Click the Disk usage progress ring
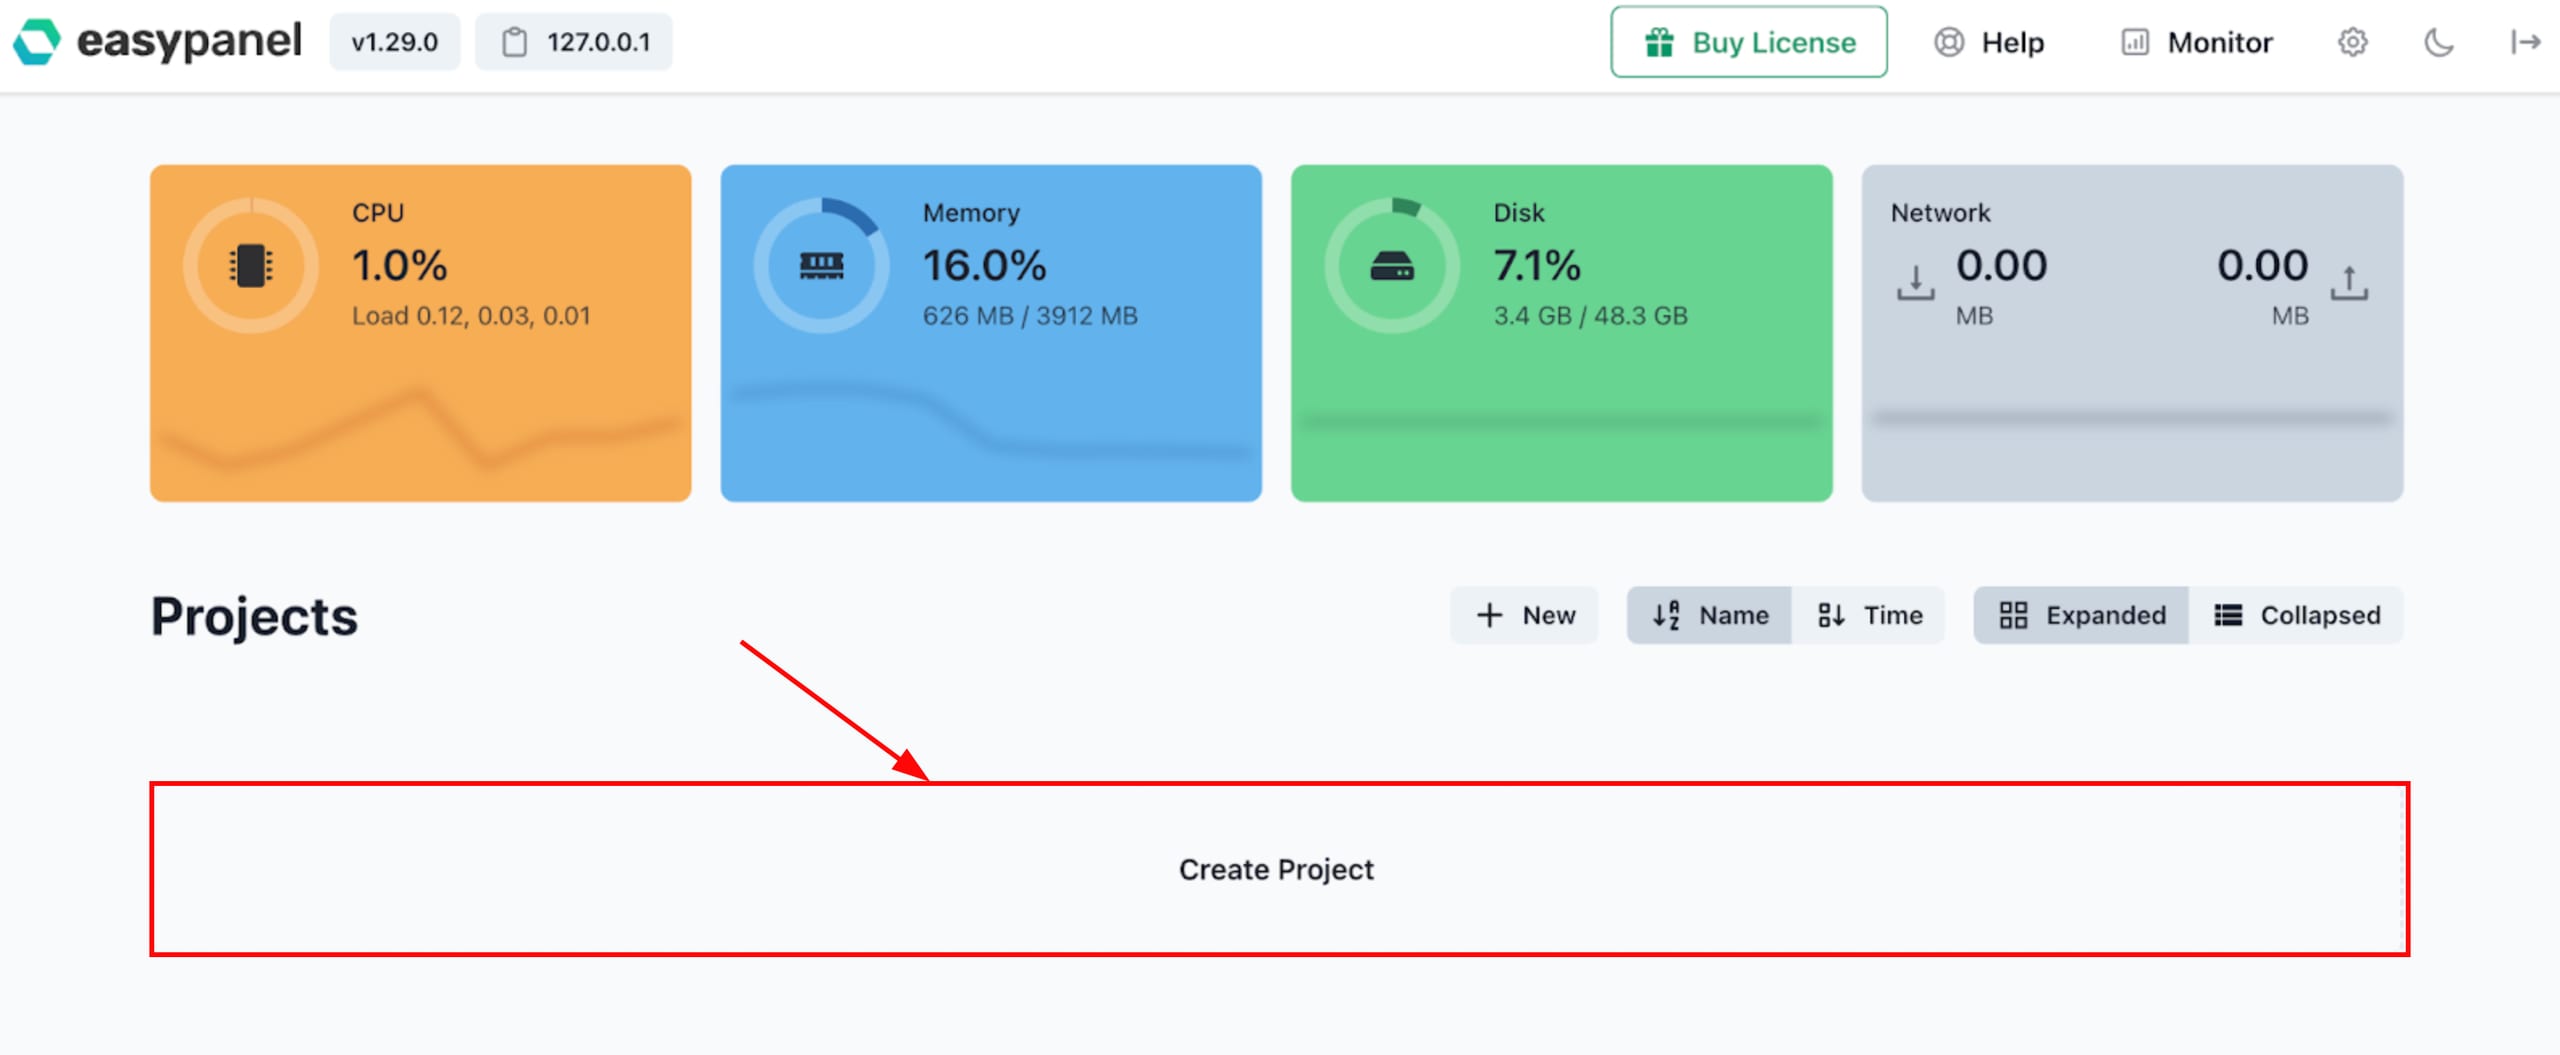This screenshot has height=1055, width=2560. point(1392,264)
